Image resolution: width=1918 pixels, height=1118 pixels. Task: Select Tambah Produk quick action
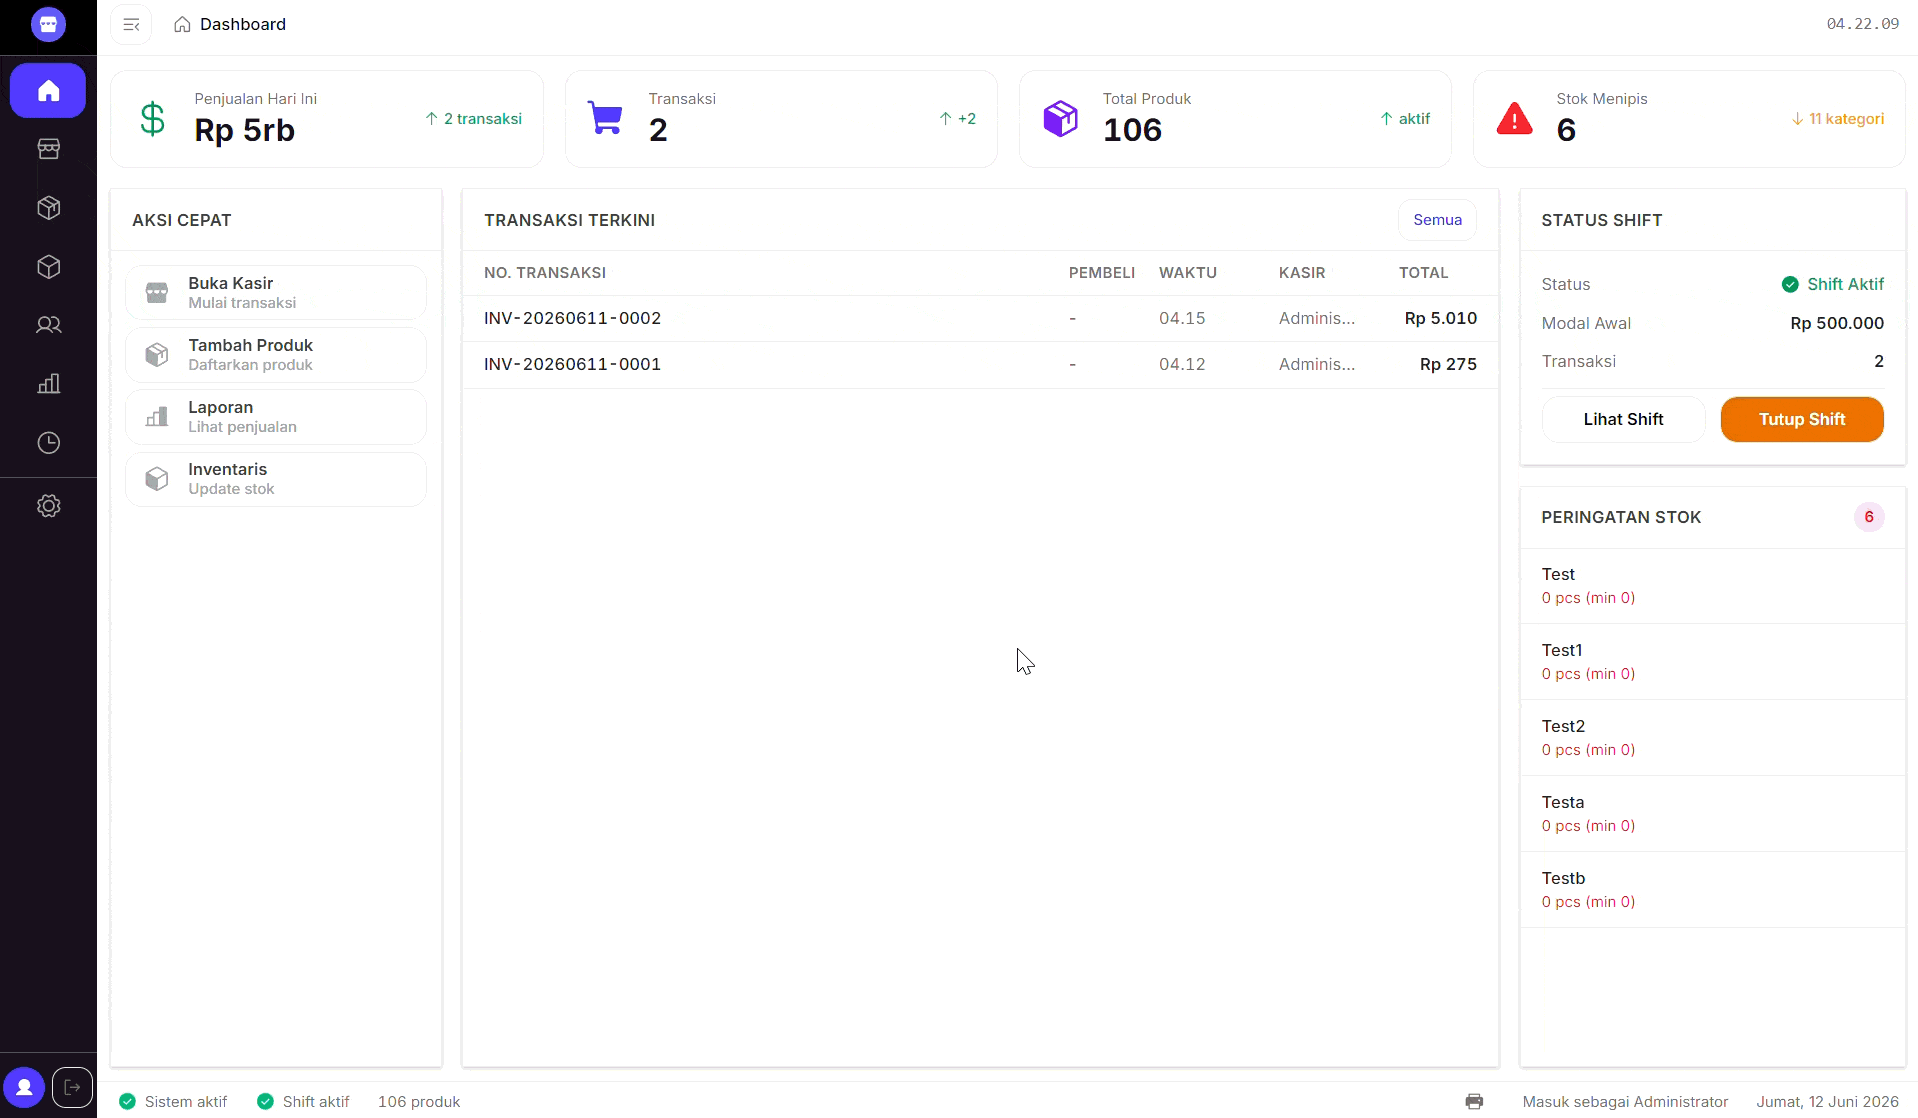click(276, 355)
